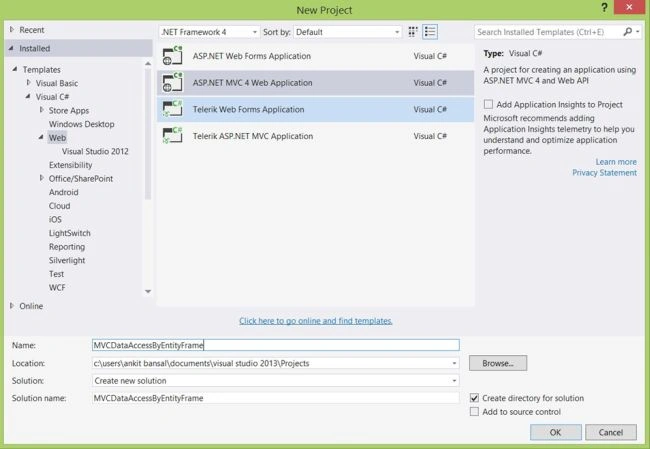Viewport: 650px width, 449px height.
Task: Collapse the Installed section
Action: 11,48
